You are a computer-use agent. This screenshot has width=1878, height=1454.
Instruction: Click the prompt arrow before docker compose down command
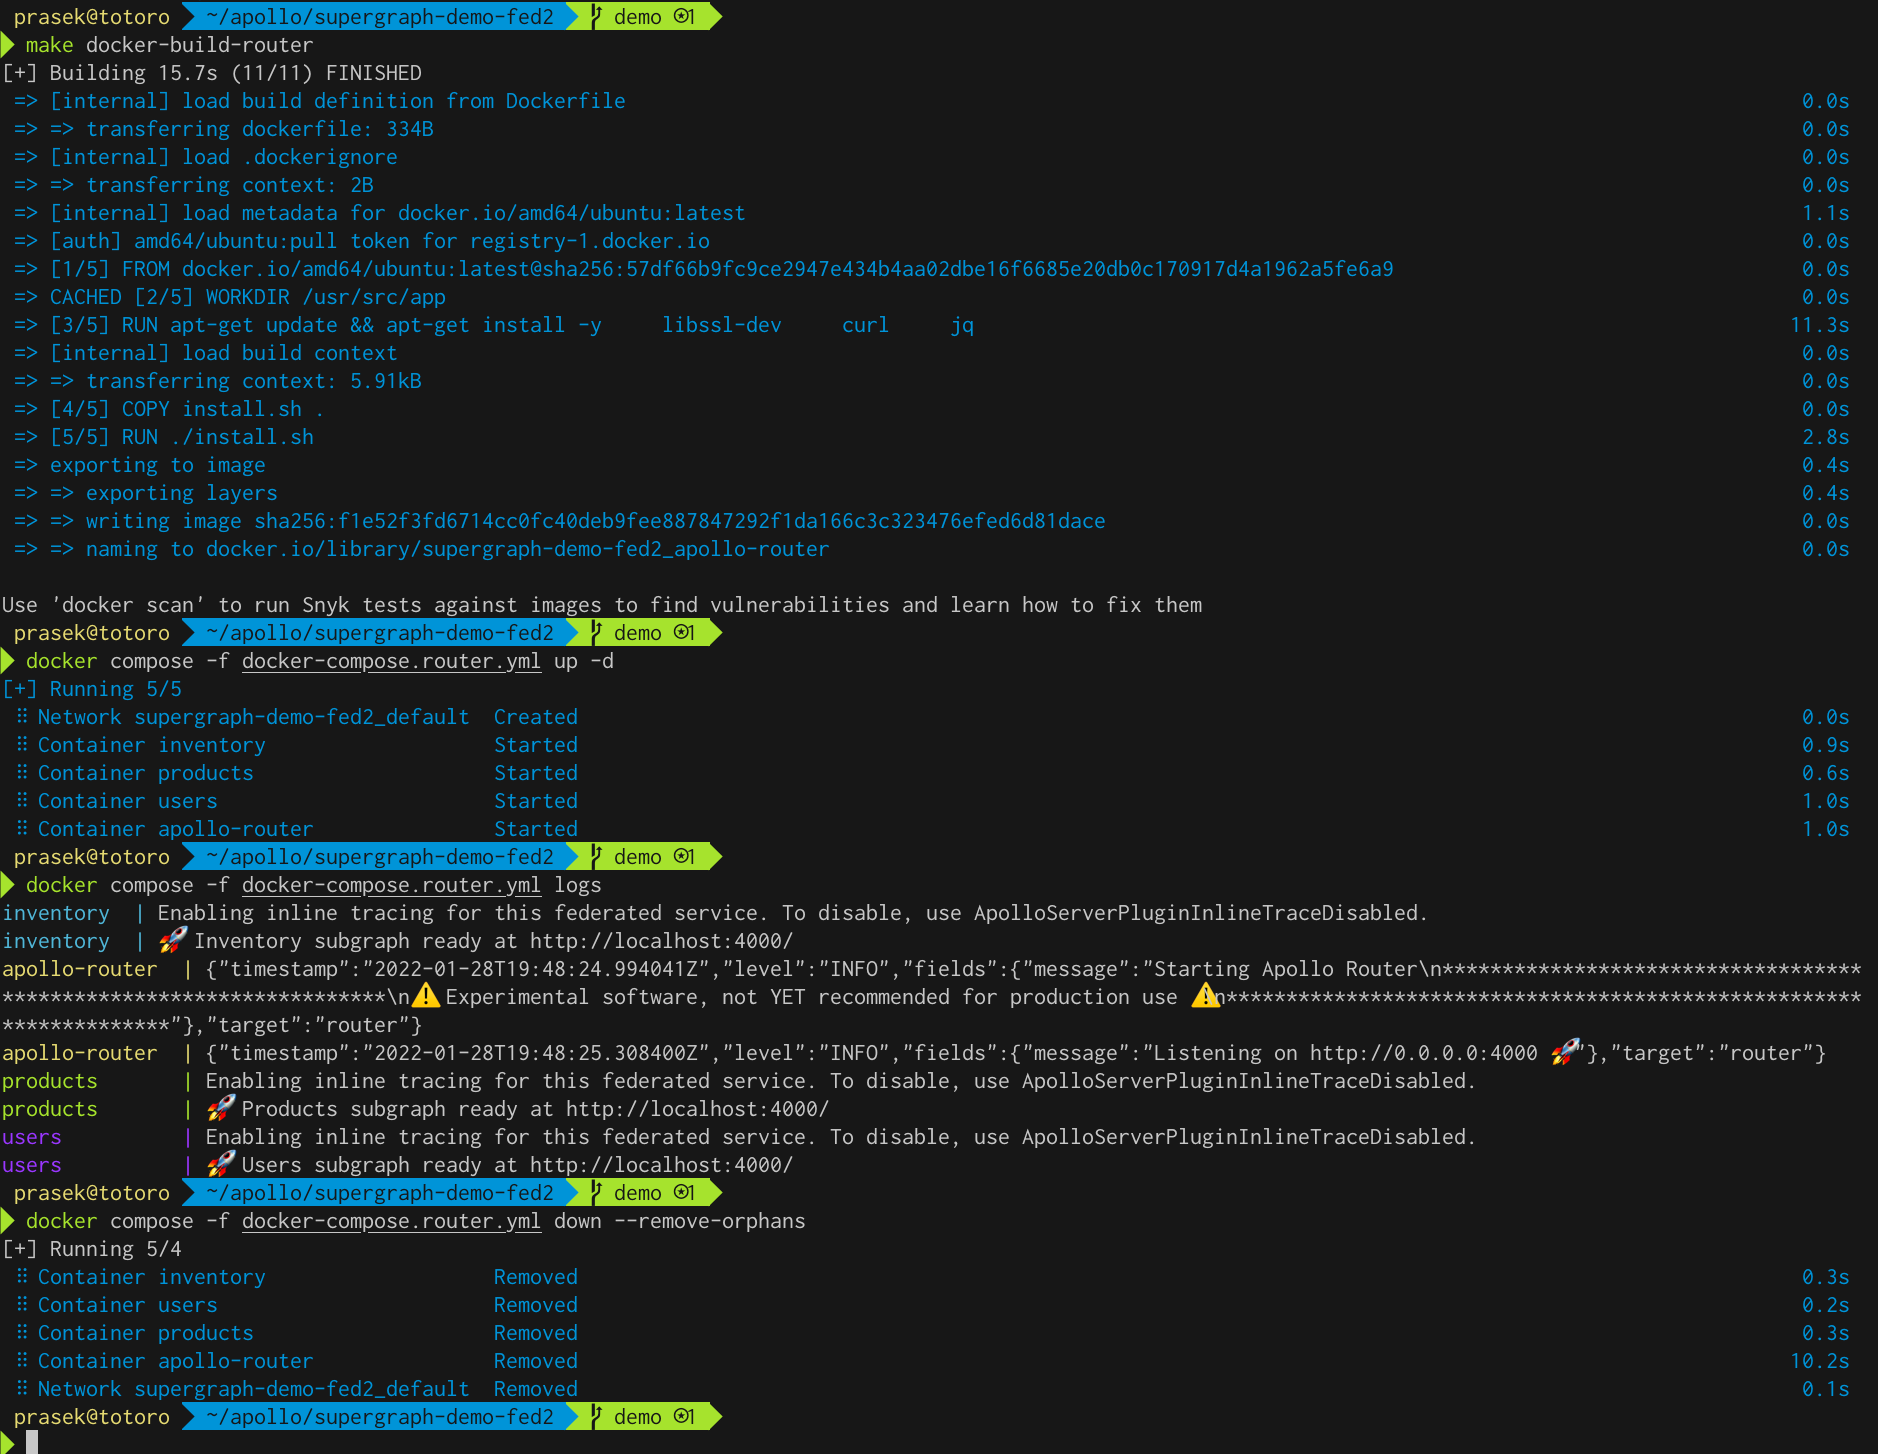(8, 1221)
